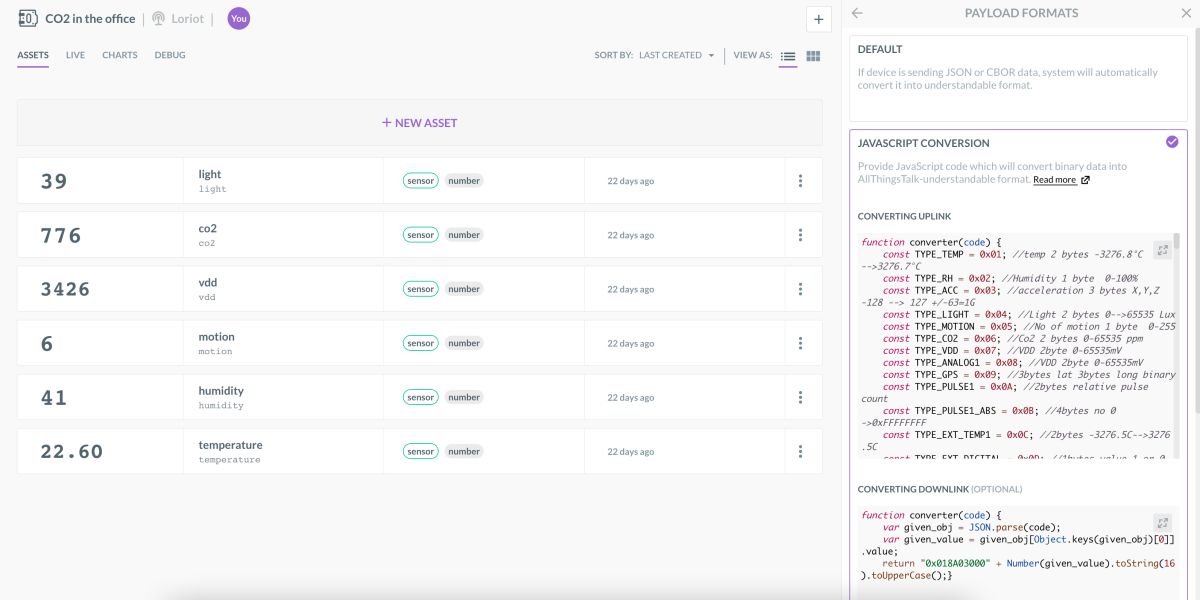
Task: Click the plus button in top toolbar
Action: pos(819,19)
